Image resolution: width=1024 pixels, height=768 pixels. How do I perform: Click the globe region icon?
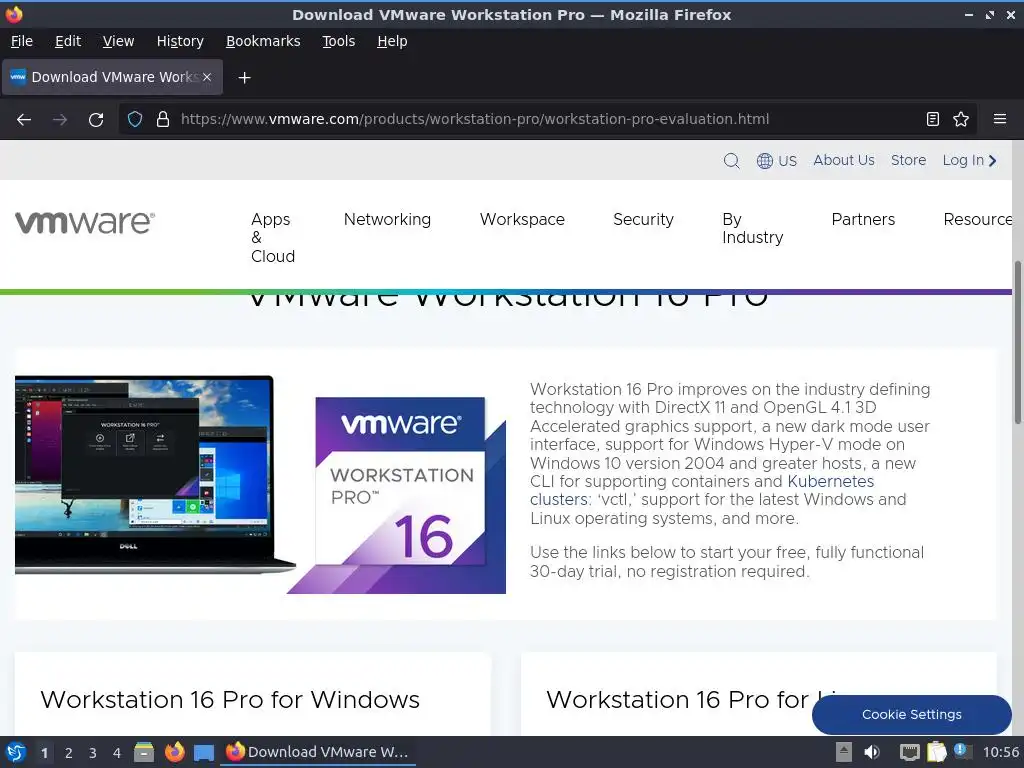(765, 161)
